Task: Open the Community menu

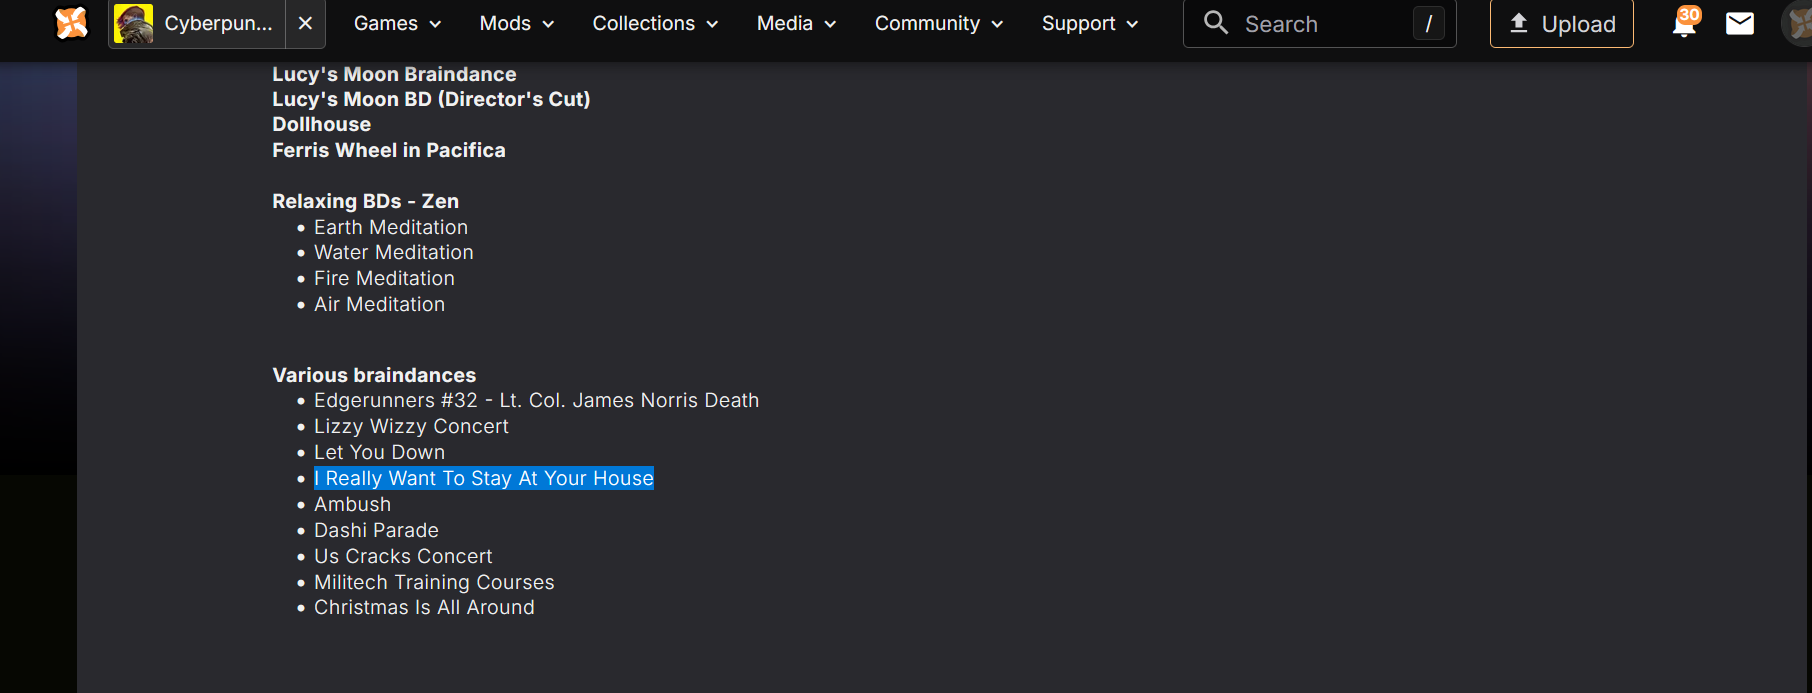Action: 938,23
